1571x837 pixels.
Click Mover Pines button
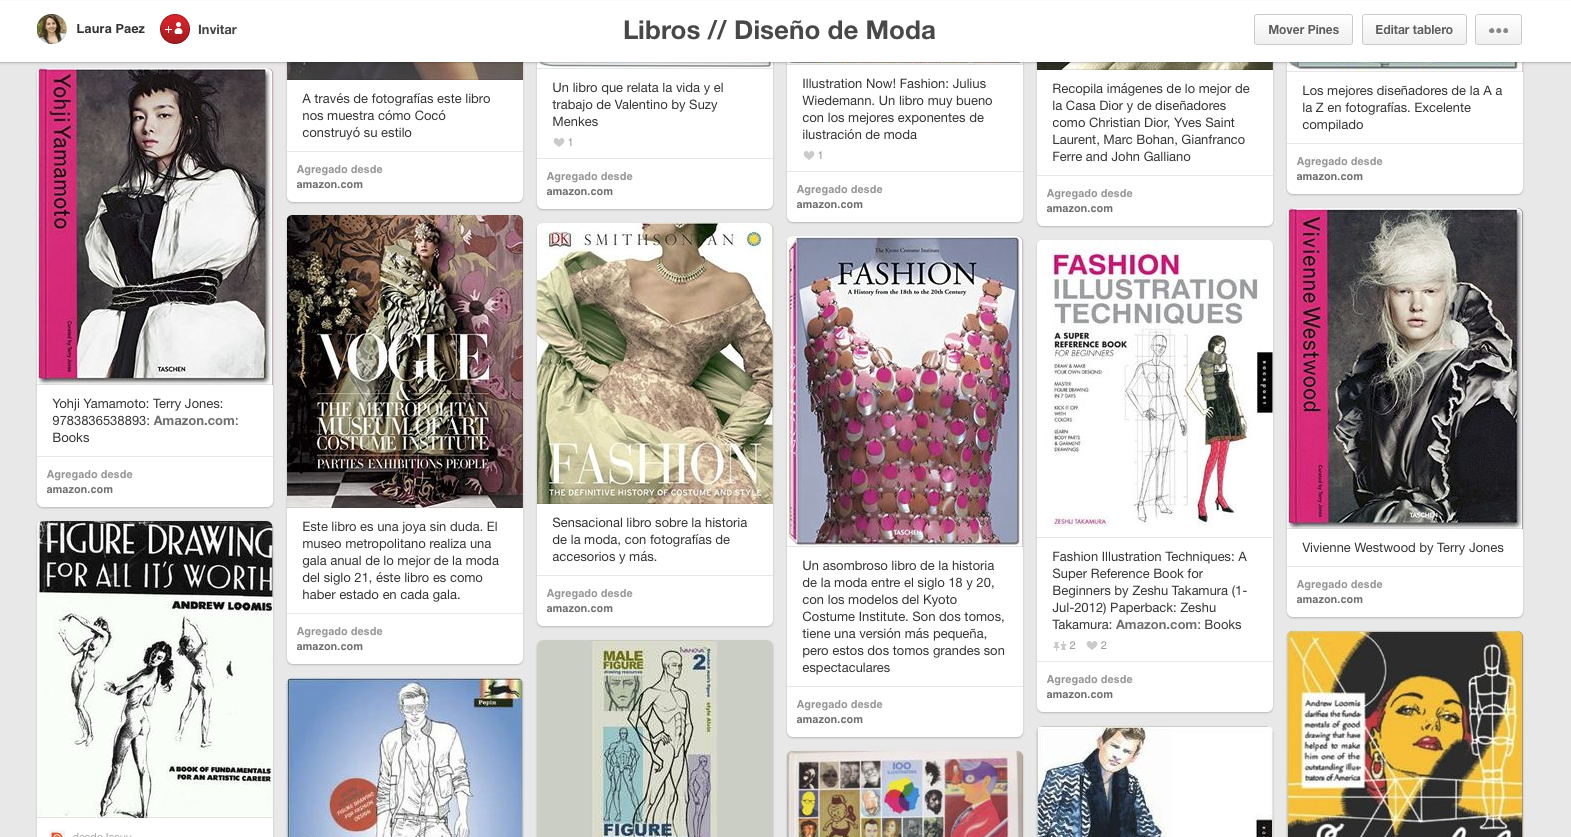[1303, 30]
